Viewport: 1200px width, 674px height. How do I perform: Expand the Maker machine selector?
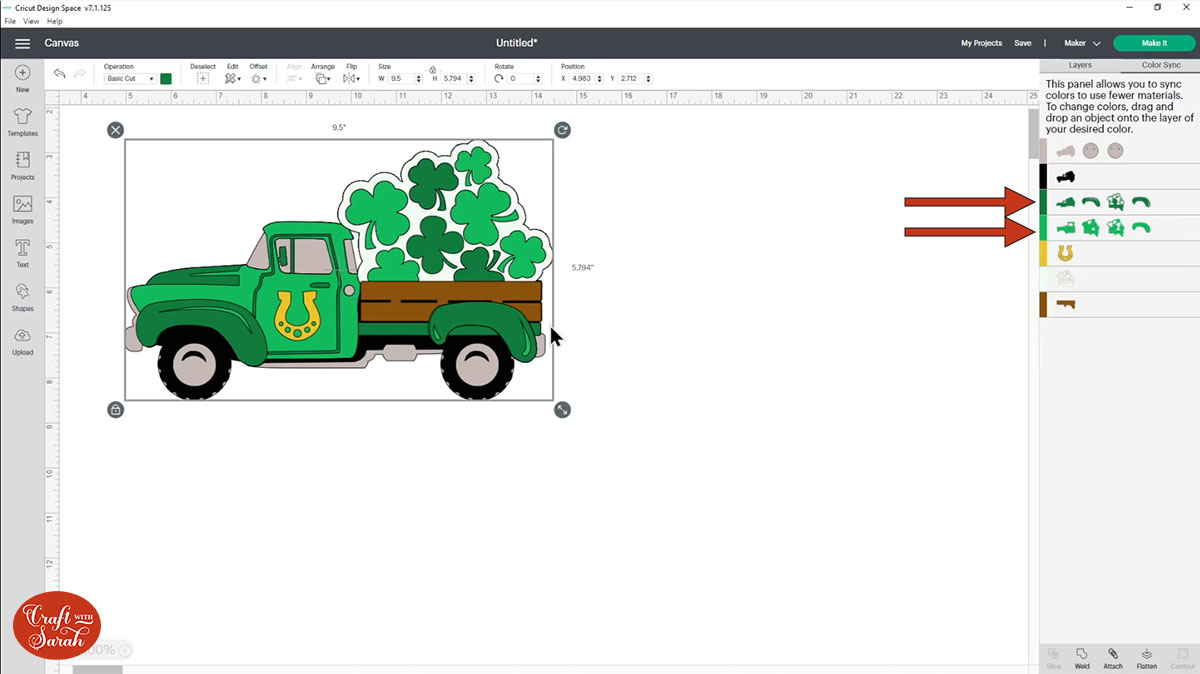(x=1082, y=43)
